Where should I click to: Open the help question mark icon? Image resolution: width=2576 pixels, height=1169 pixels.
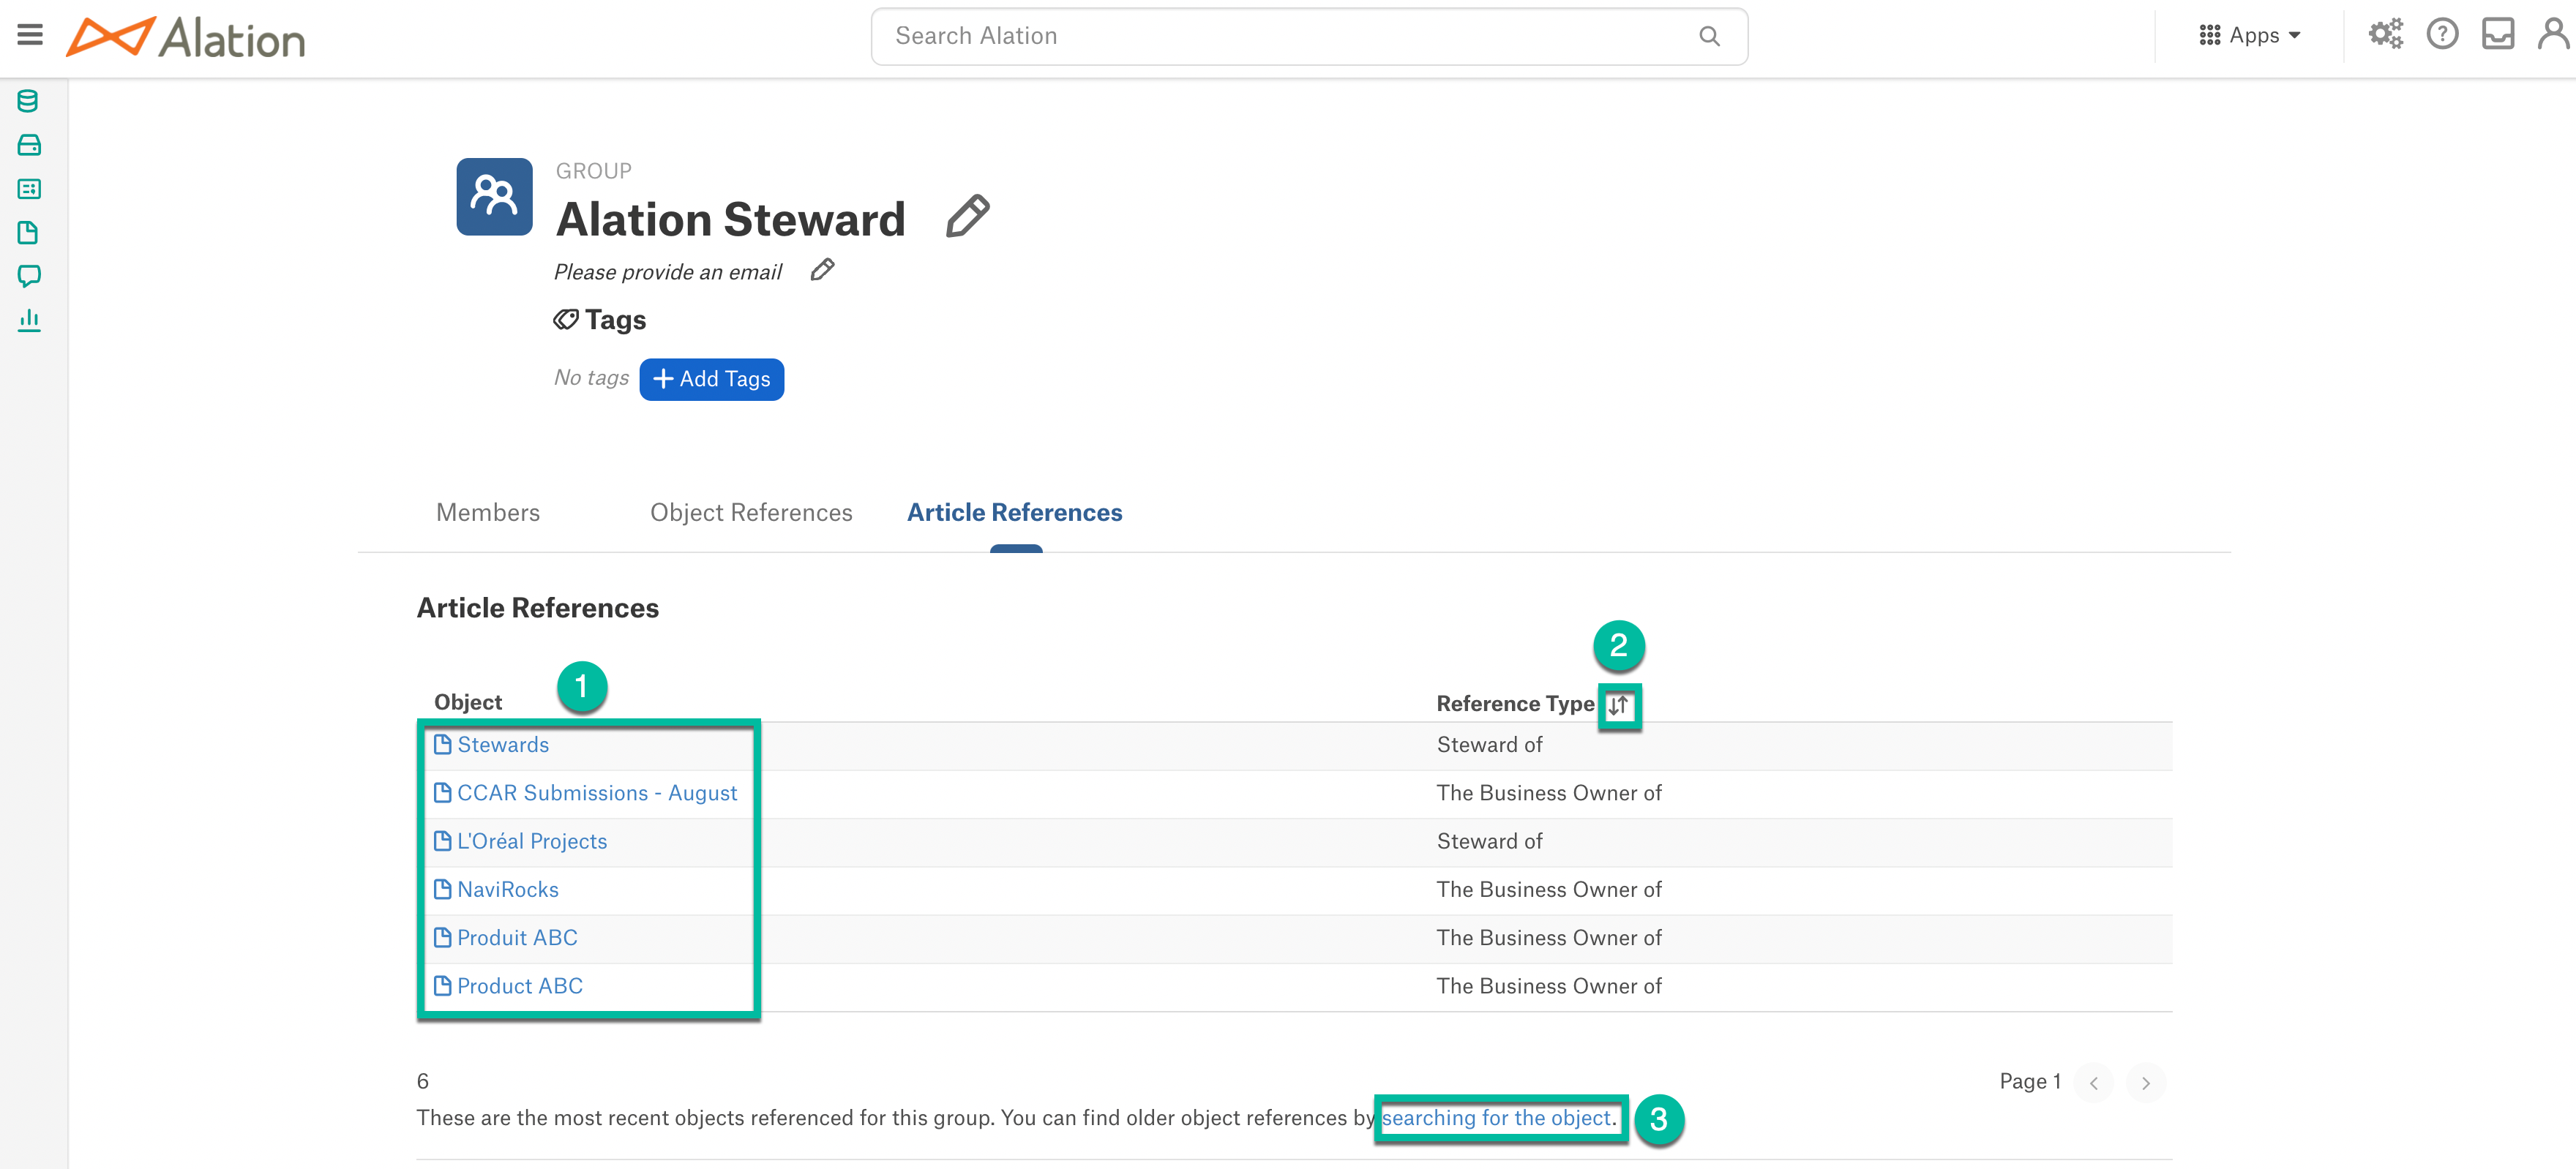tap(2442, 35)
